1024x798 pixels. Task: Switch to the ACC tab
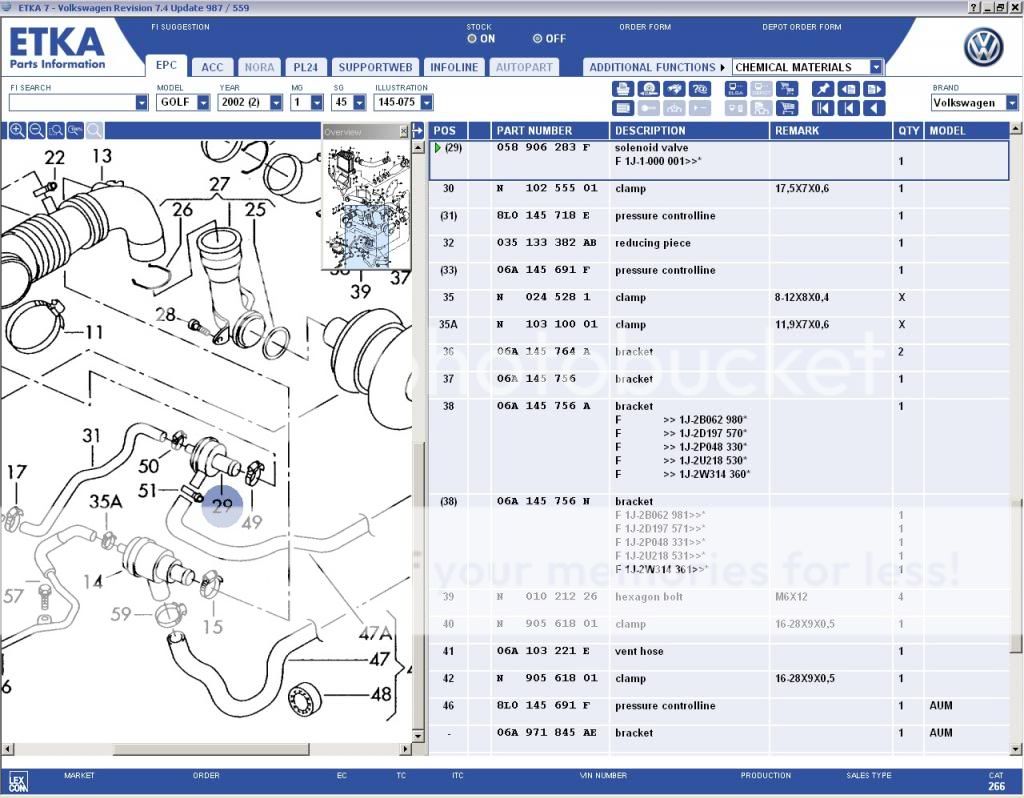click(x=212, y=67)
